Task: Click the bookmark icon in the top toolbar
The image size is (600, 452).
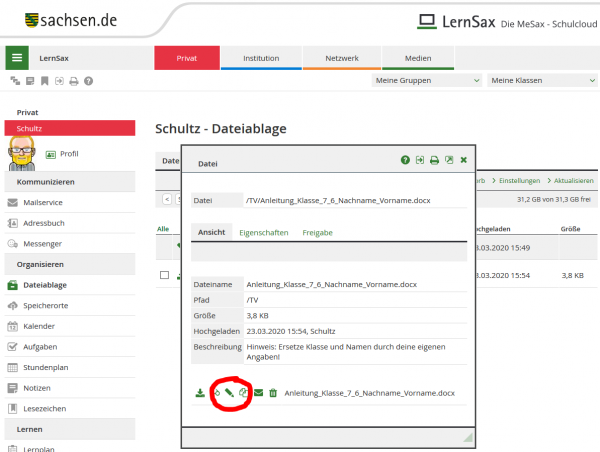Action: (x=45, y=81)
